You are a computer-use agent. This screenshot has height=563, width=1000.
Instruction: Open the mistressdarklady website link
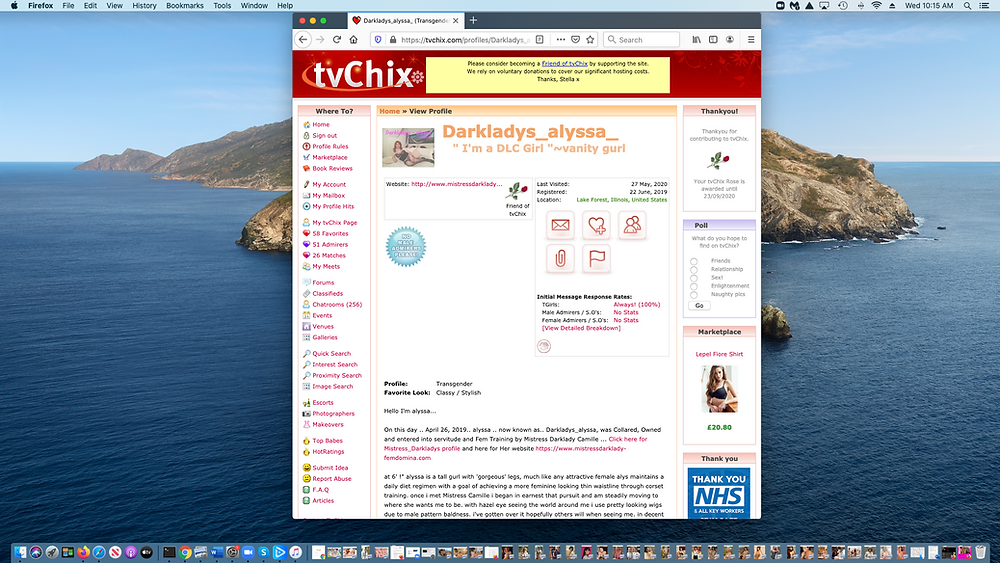pos(457,184)
